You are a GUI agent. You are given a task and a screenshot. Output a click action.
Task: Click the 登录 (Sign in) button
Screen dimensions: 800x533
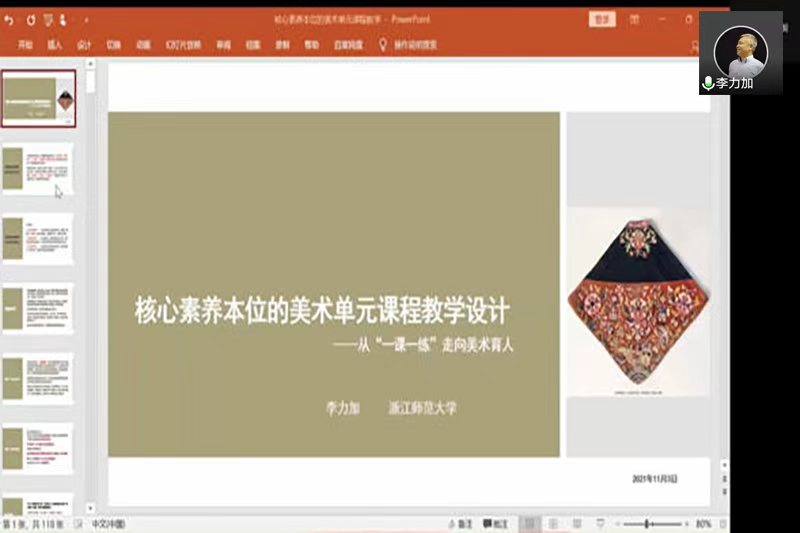[602, 19]
